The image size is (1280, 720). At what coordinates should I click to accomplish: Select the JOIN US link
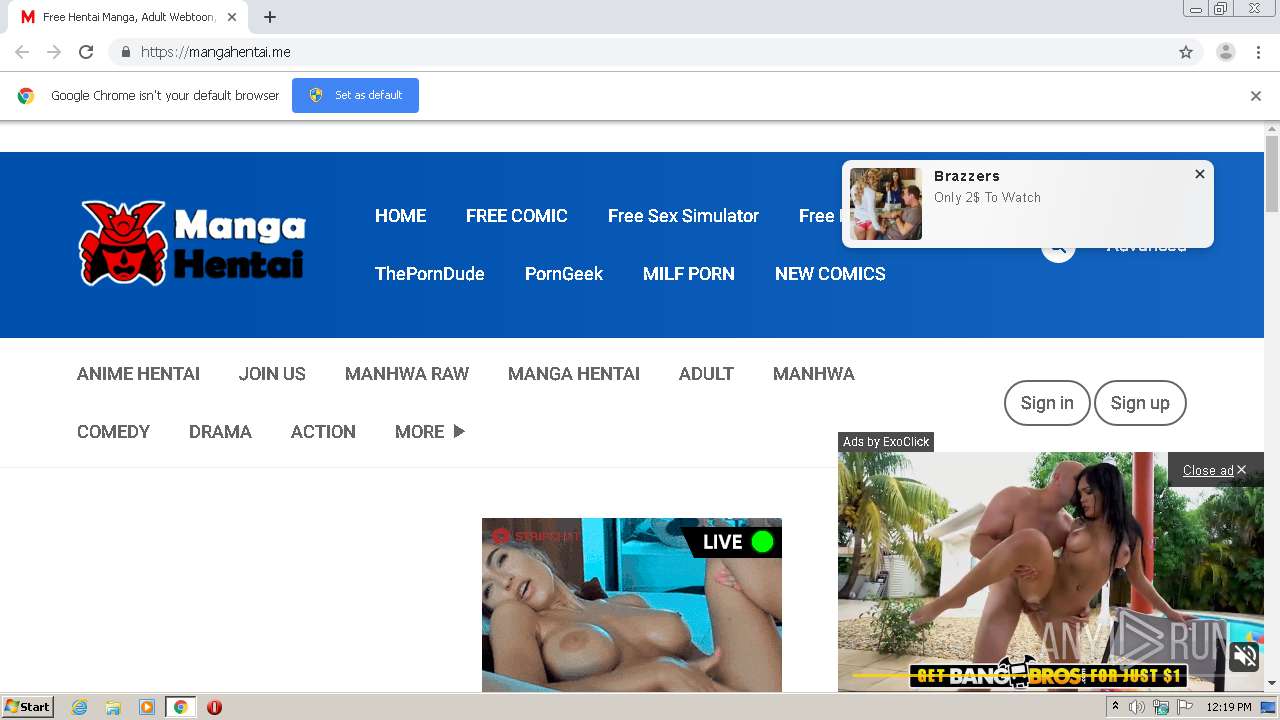(272, 374)
